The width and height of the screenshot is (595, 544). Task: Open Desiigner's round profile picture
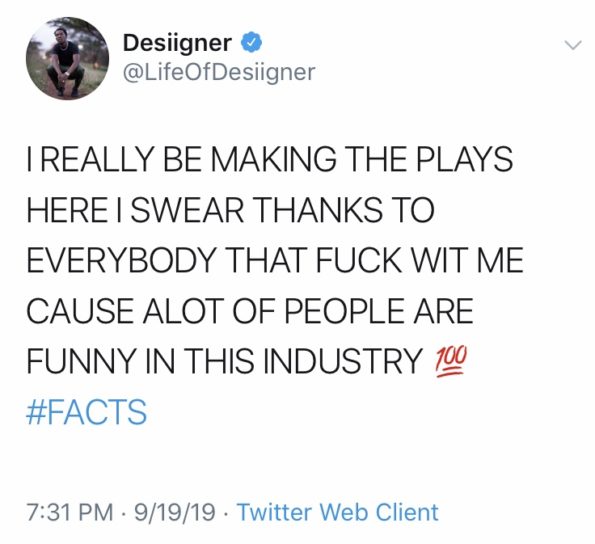coord(67,58)
